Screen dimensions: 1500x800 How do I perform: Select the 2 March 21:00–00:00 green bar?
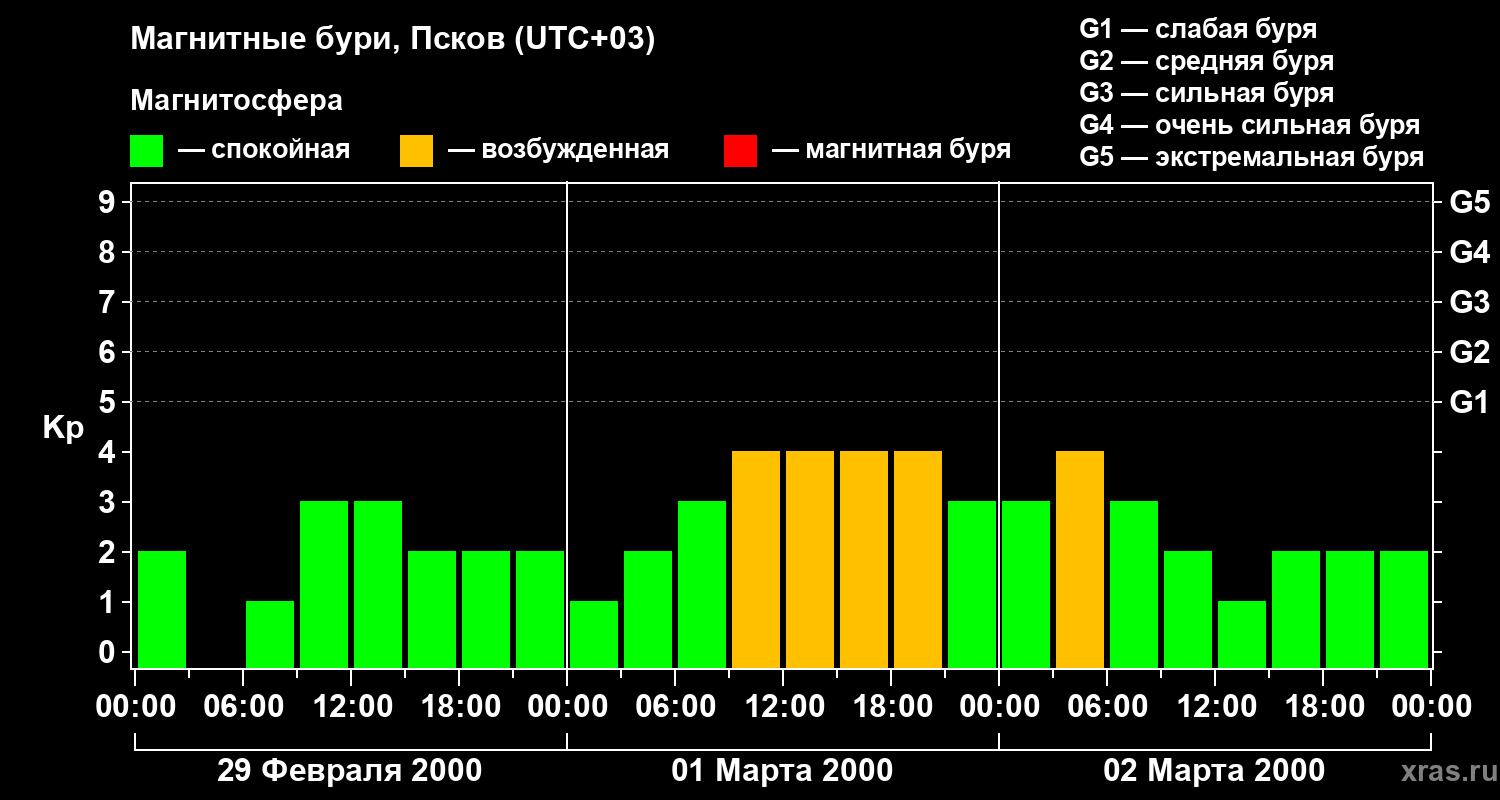1404,609
